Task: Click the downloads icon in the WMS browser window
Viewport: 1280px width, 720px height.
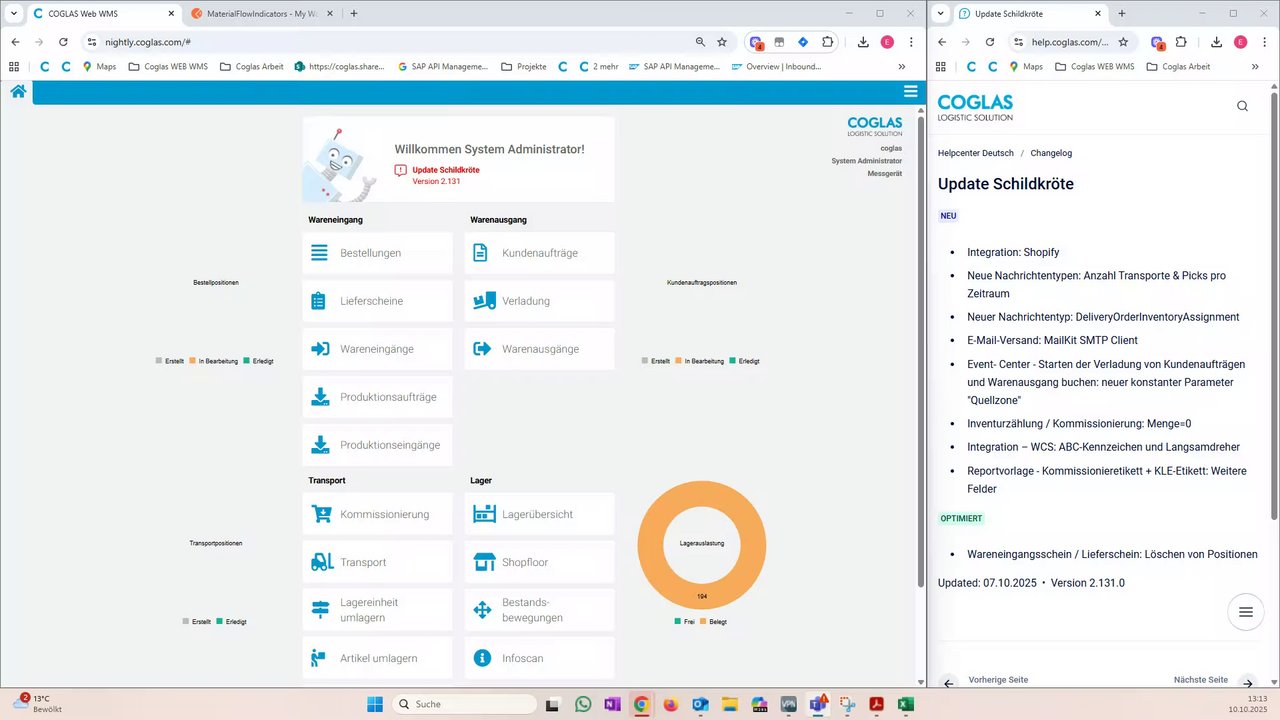Action: tap(863, 42)
